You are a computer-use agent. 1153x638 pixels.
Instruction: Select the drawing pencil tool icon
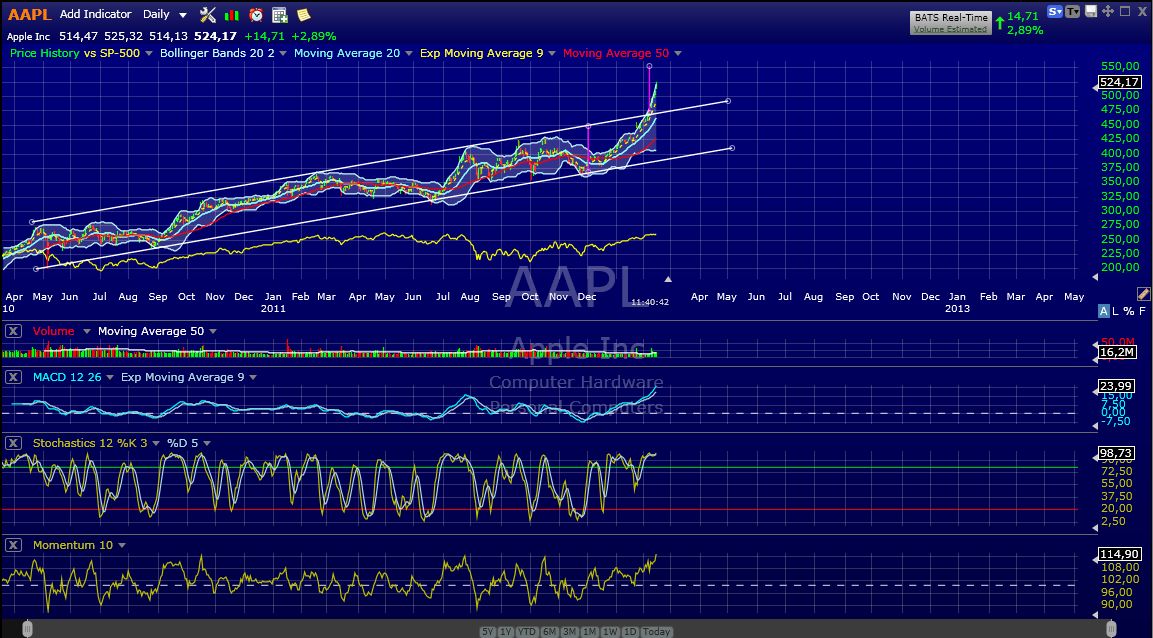1143,294
